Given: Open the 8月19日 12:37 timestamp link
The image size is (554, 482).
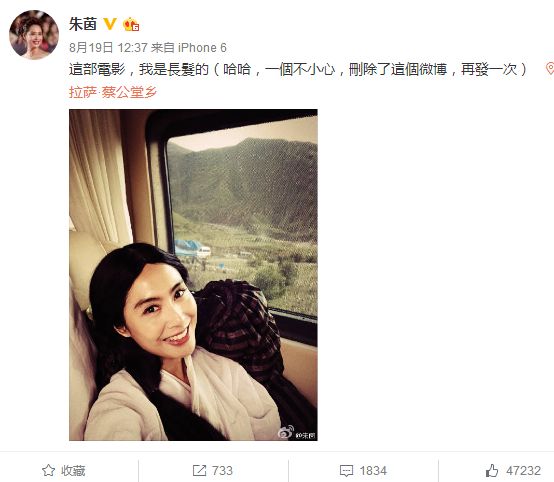Looking at the screenshot, I should point(108,47).
